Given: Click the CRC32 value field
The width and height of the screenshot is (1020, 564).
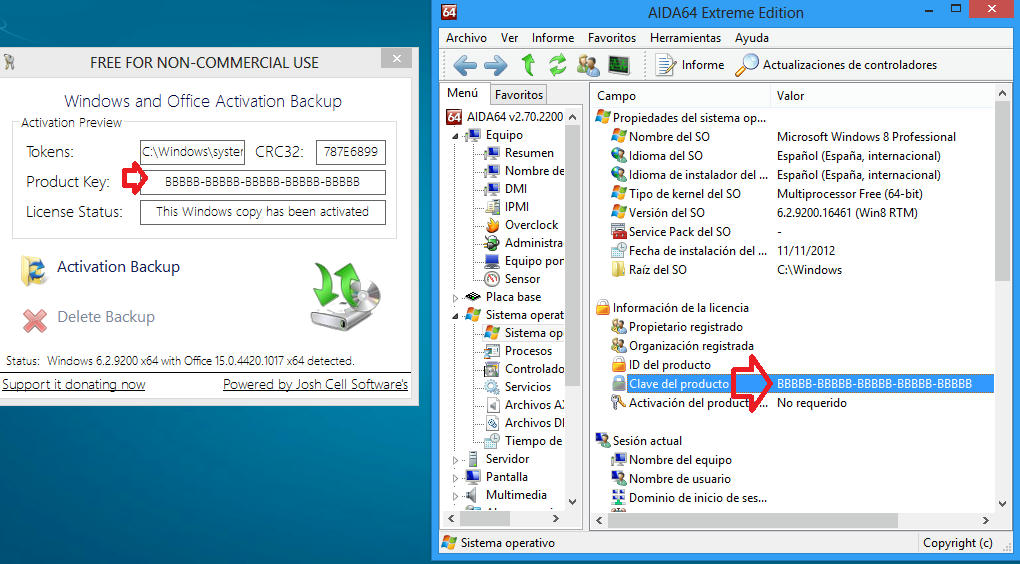Looking at the screenshot, I should pos(351,152).
